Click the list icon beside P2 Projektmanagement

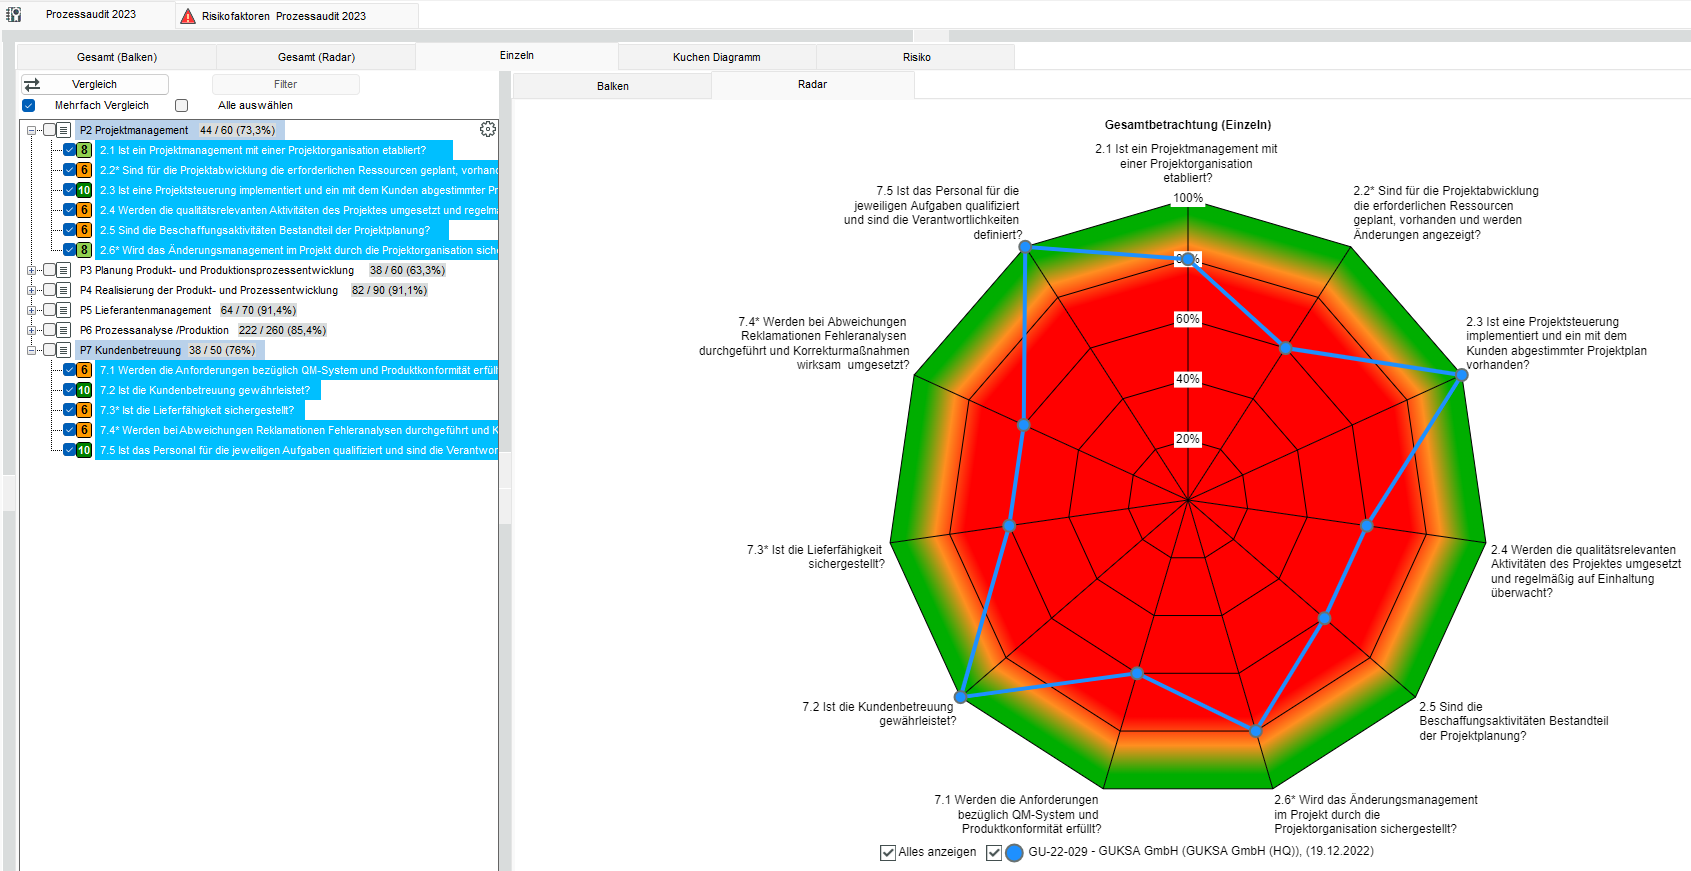click(x=64, y=130)
